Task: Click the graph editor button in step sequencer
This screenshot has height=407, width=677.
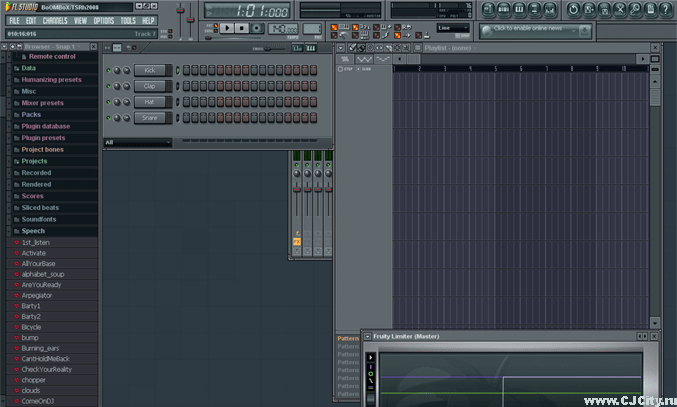Action: [x=297, y=48]
